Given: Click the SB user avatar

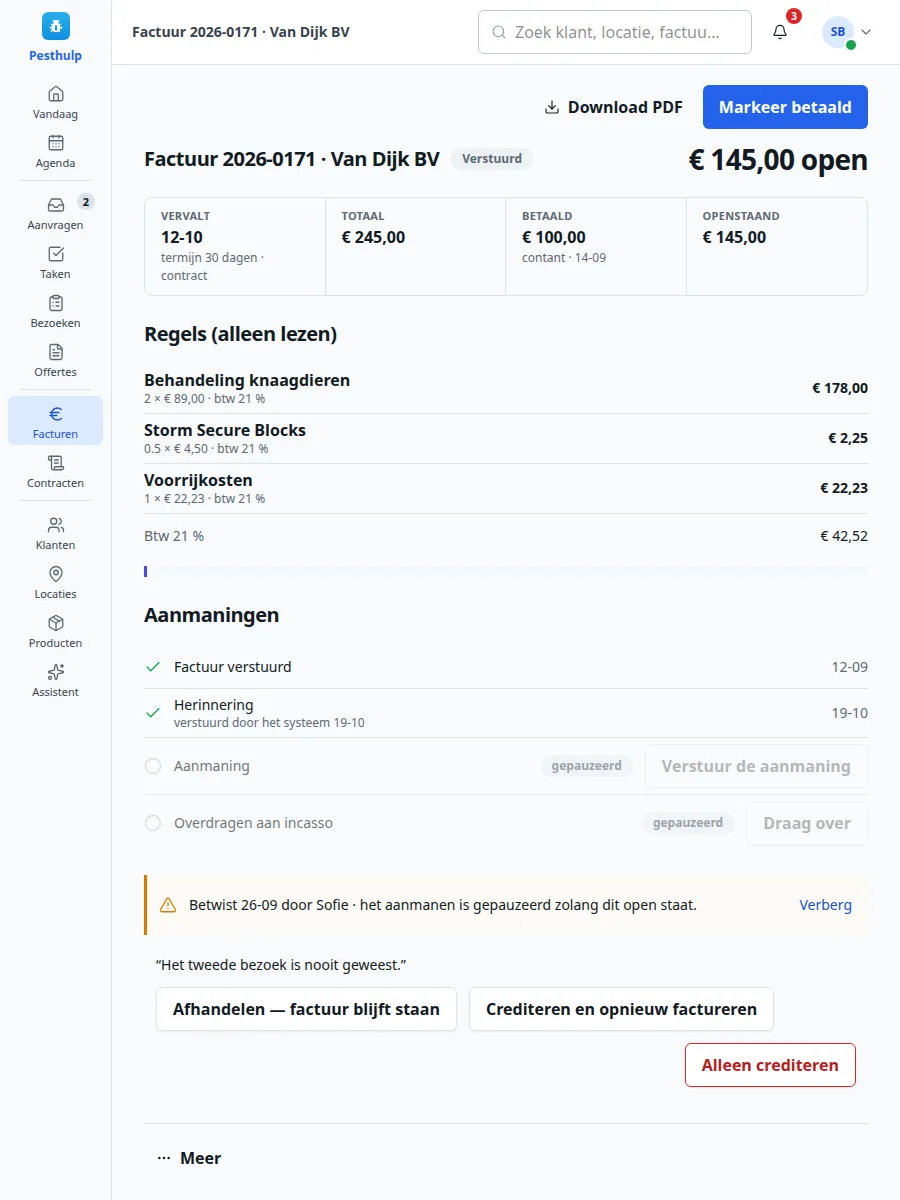Looking at the screenshot, I should coord(838,32).
